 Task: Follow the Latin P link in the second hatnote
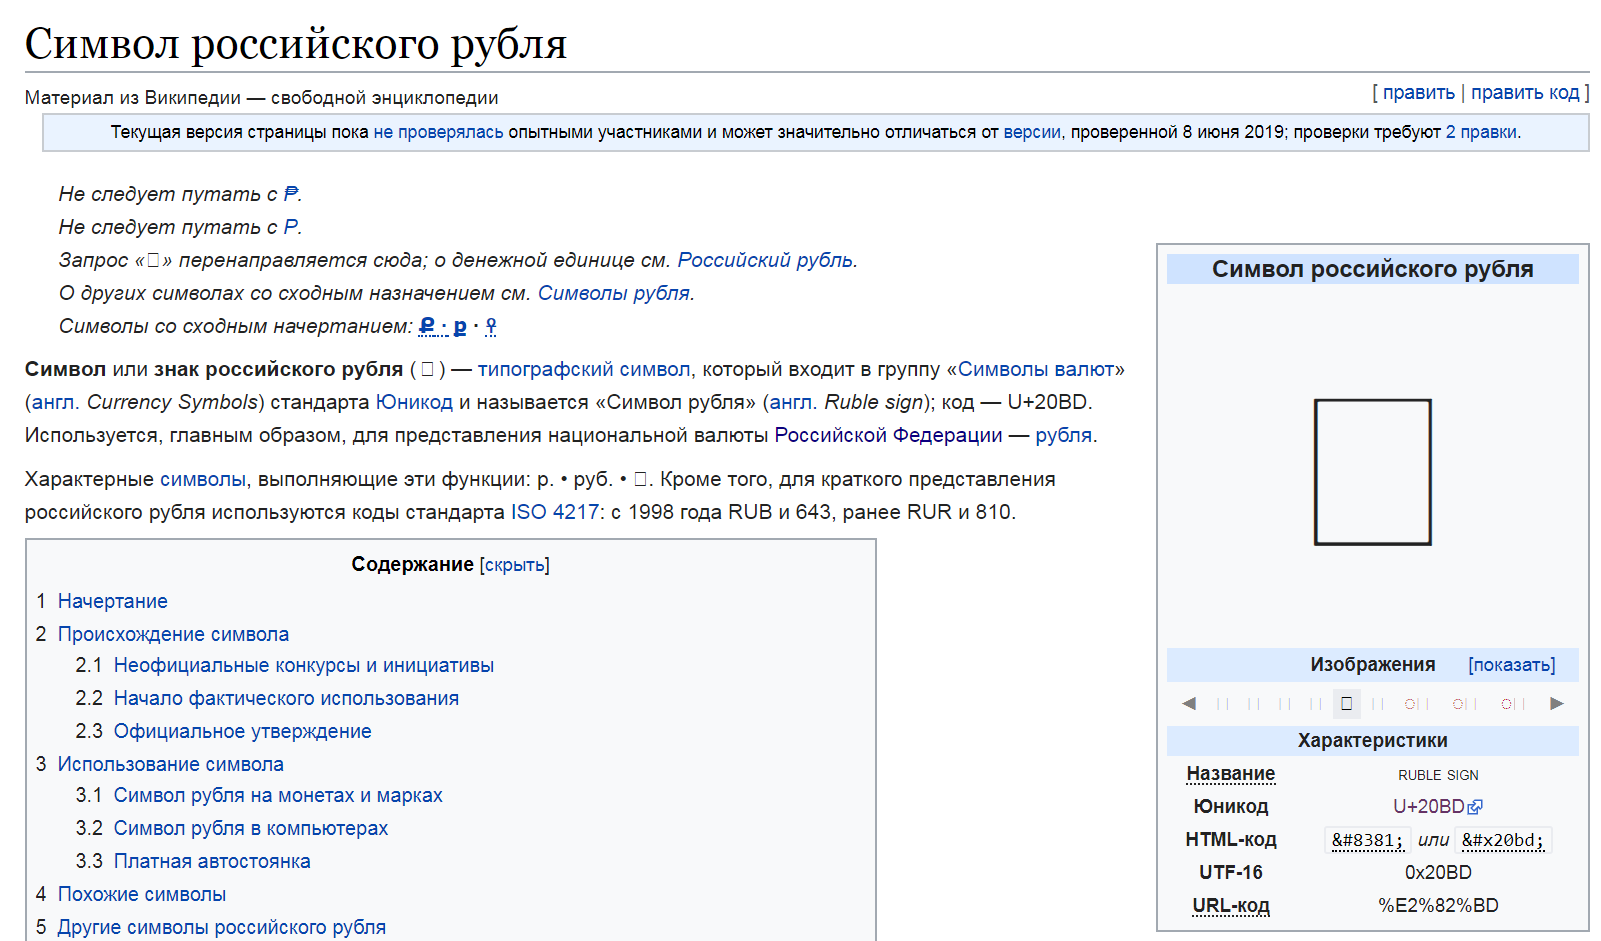click(290, 227)
